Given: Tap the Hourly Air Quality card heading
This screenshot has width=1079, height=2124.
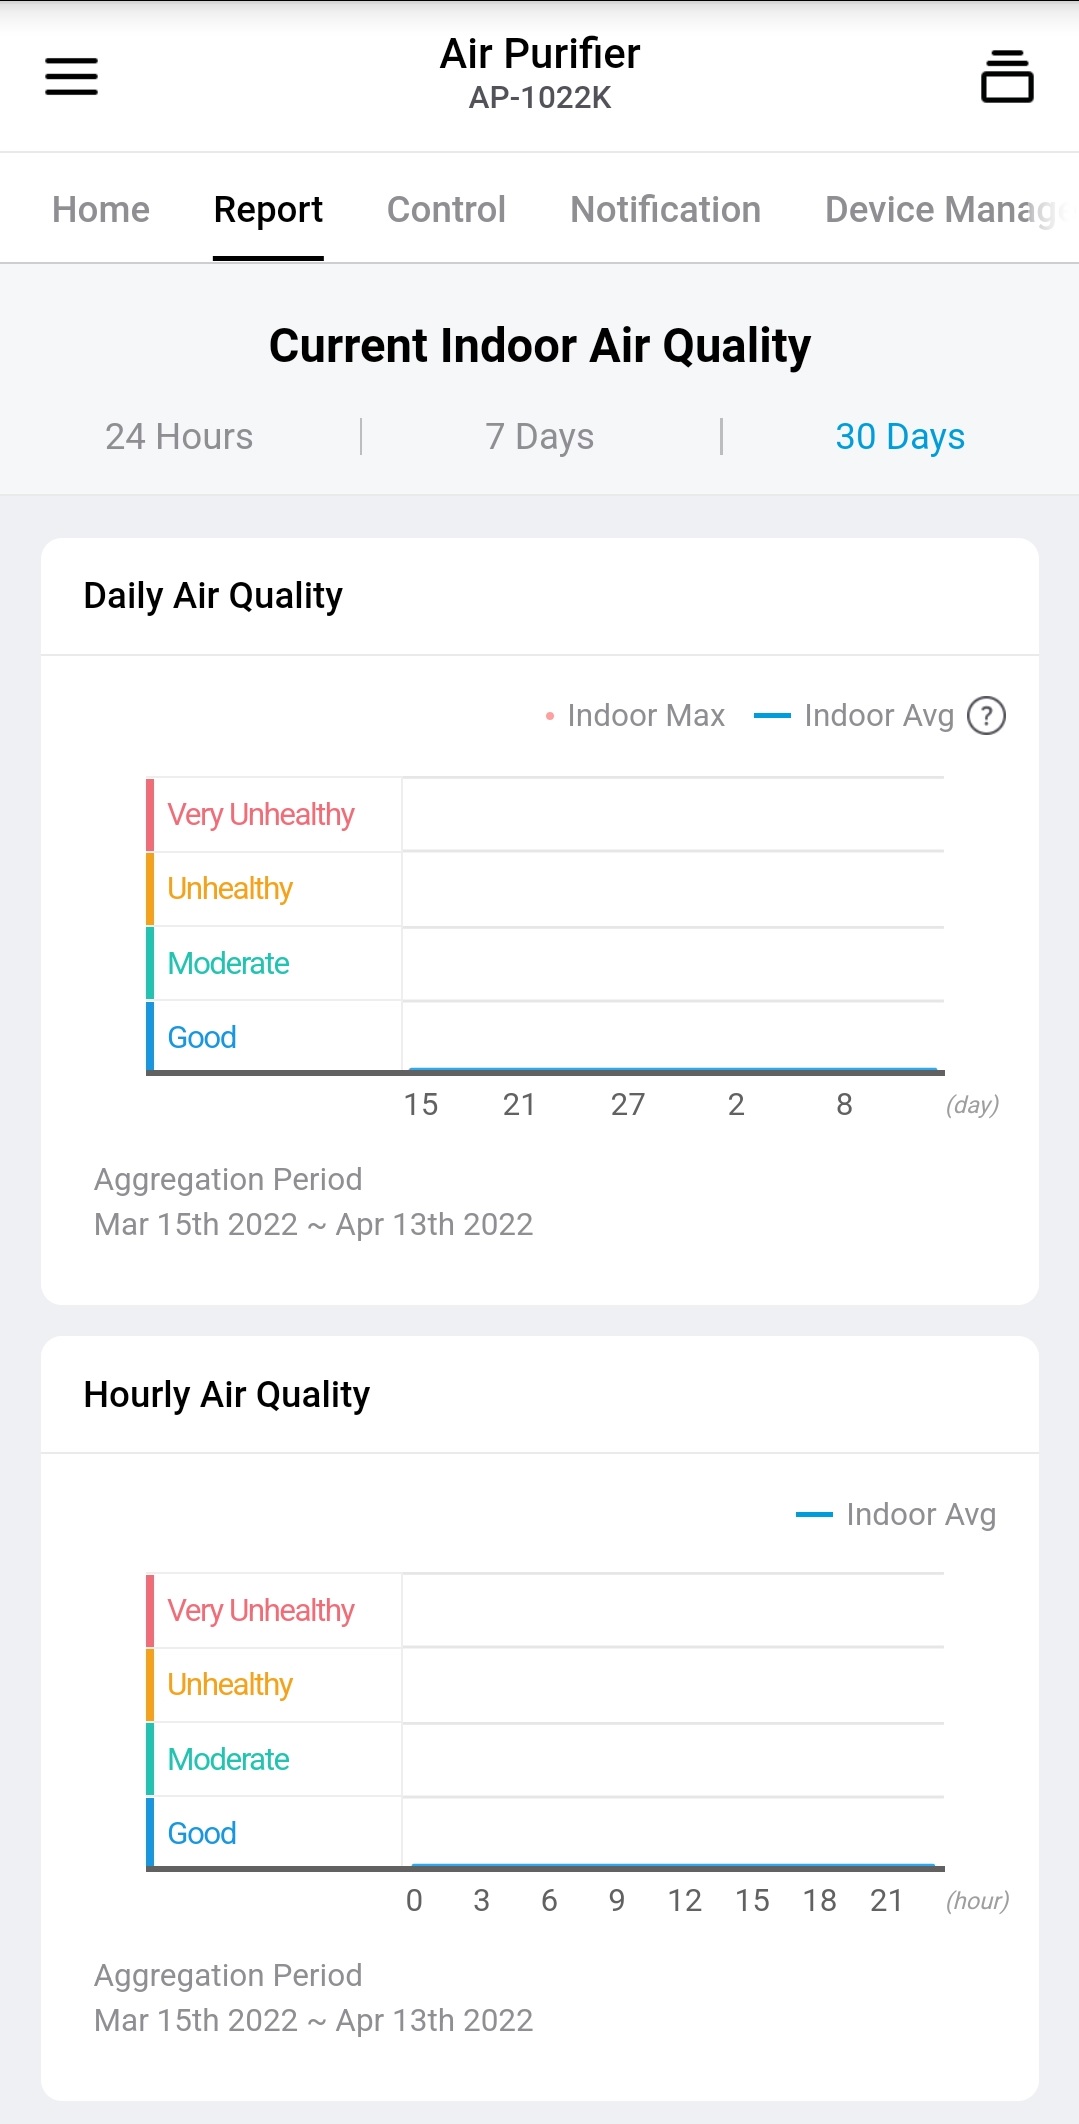Looking at the screenshot, I should (x=227, y=1395).
